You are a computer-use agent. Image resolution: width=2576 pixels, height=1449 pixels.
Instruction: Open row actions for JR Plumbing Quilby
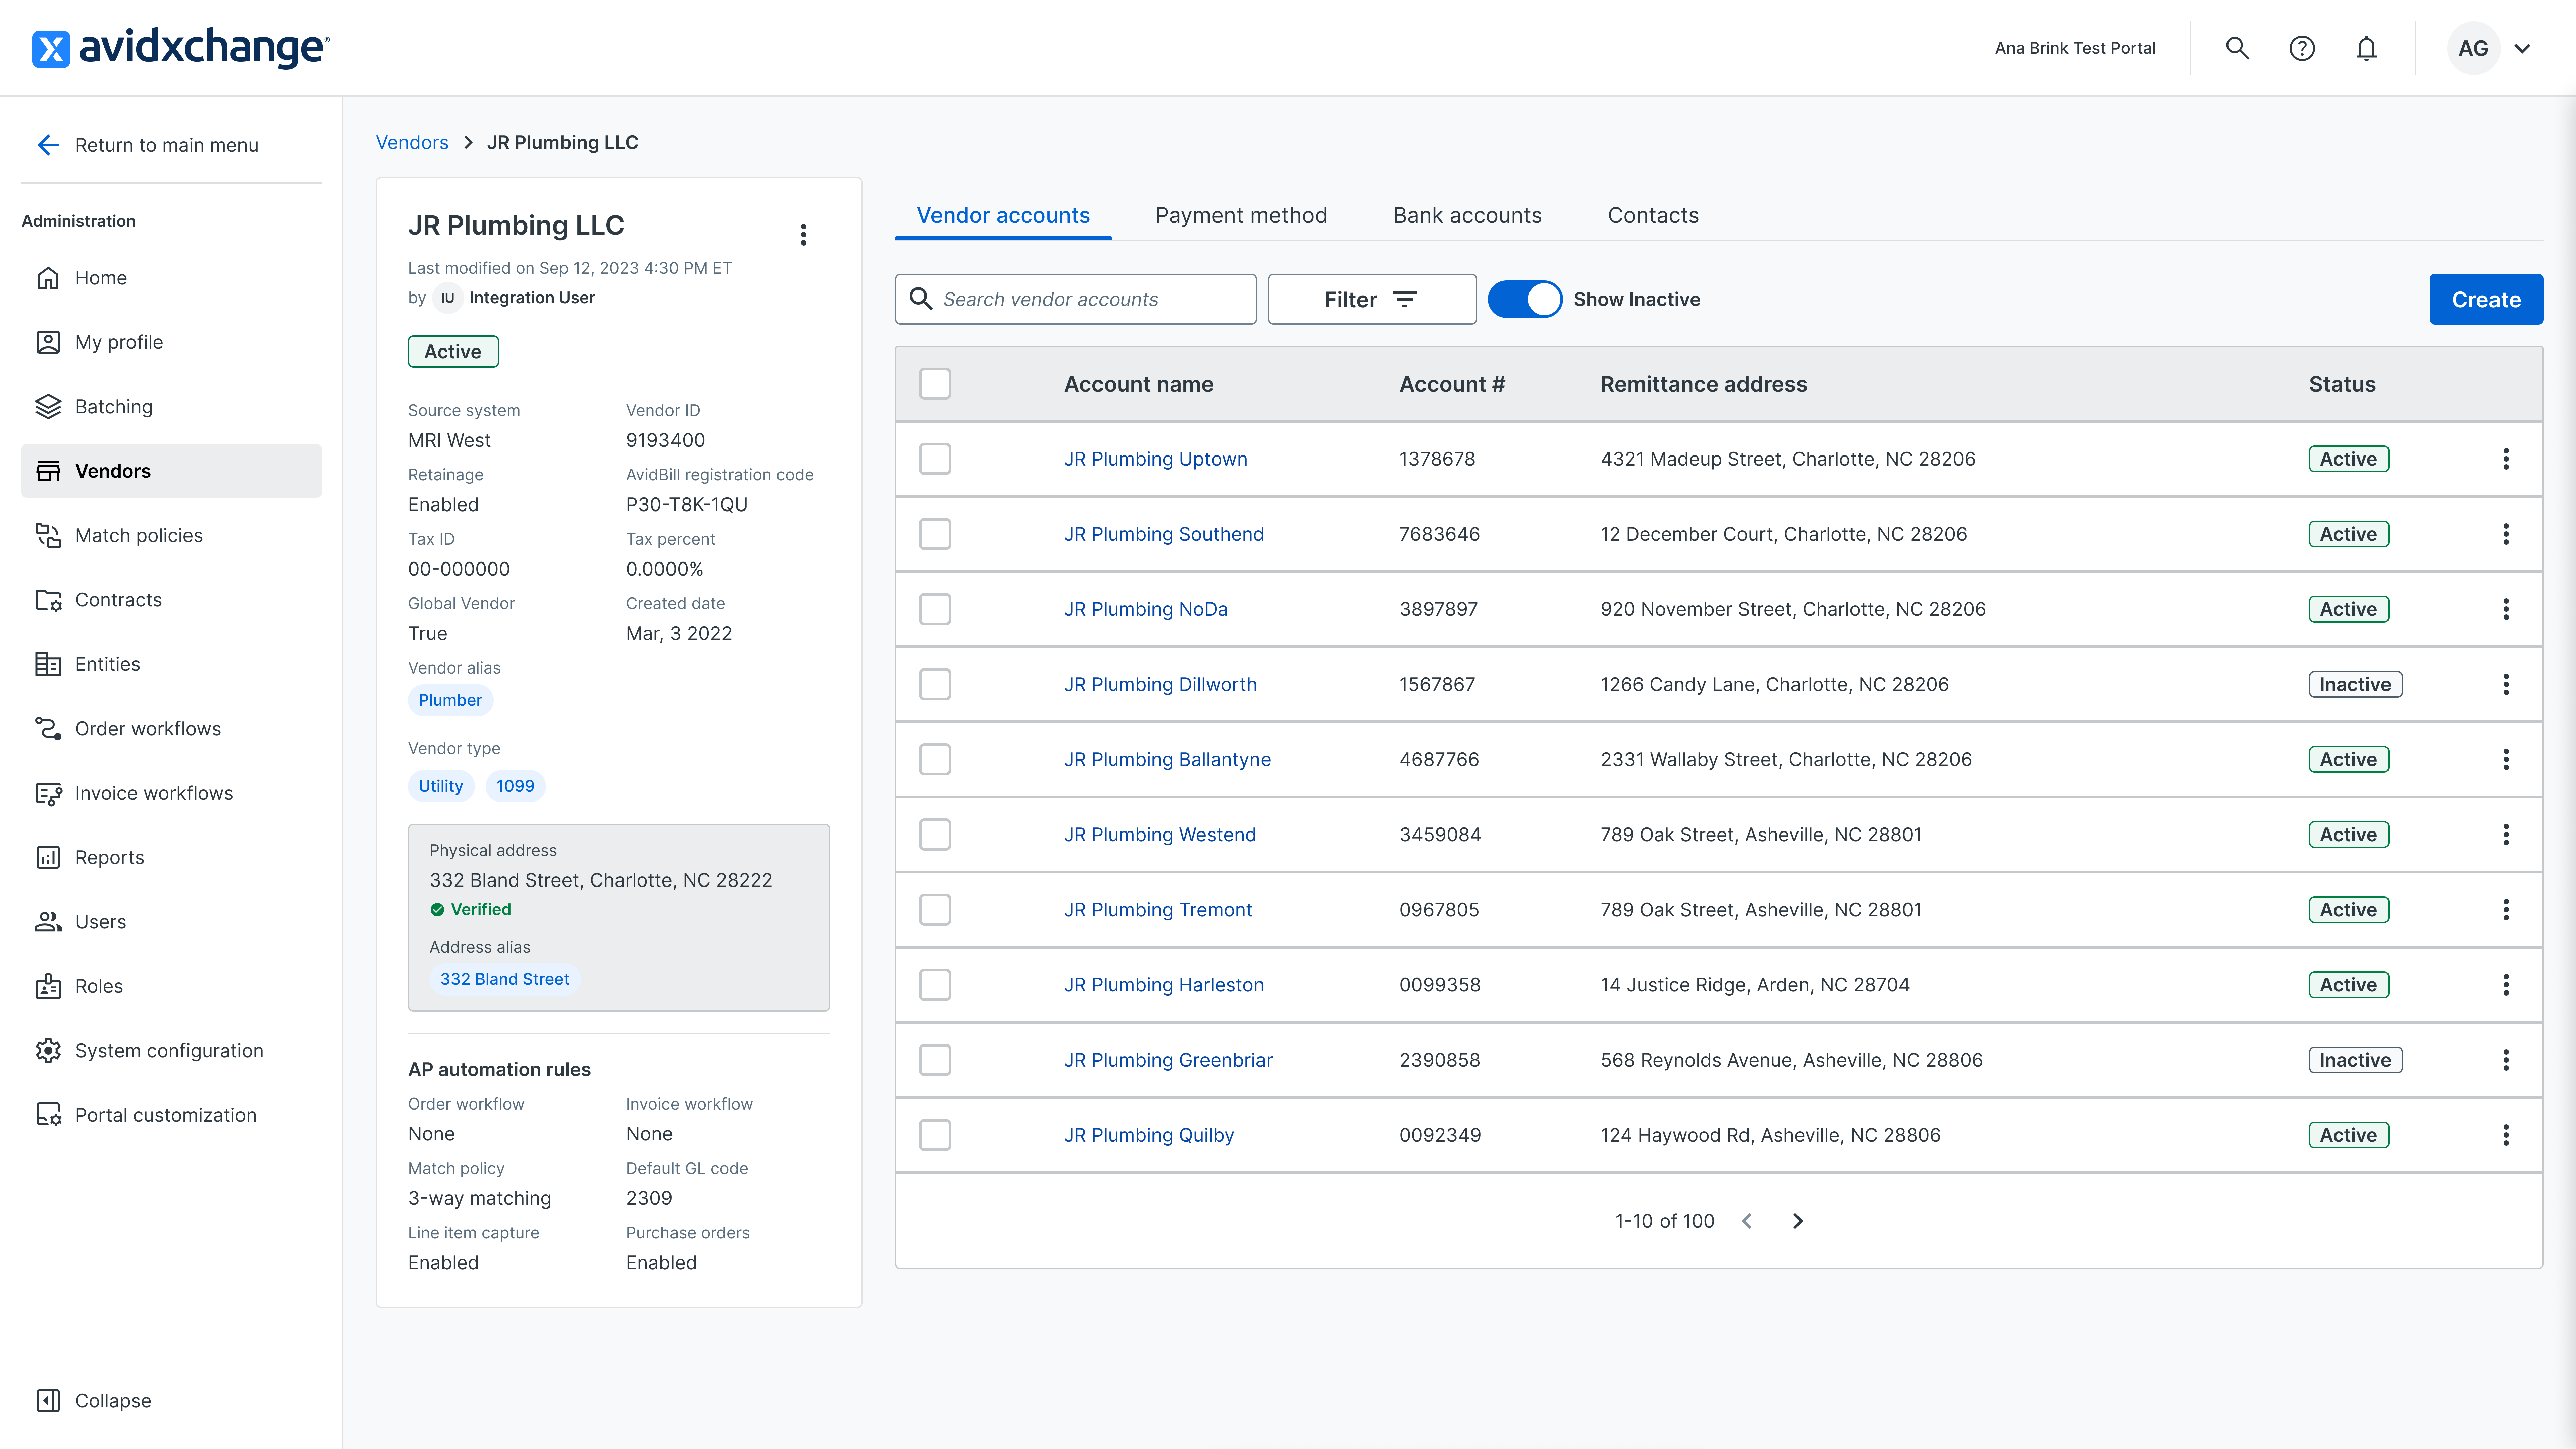coord(2506,1135)
